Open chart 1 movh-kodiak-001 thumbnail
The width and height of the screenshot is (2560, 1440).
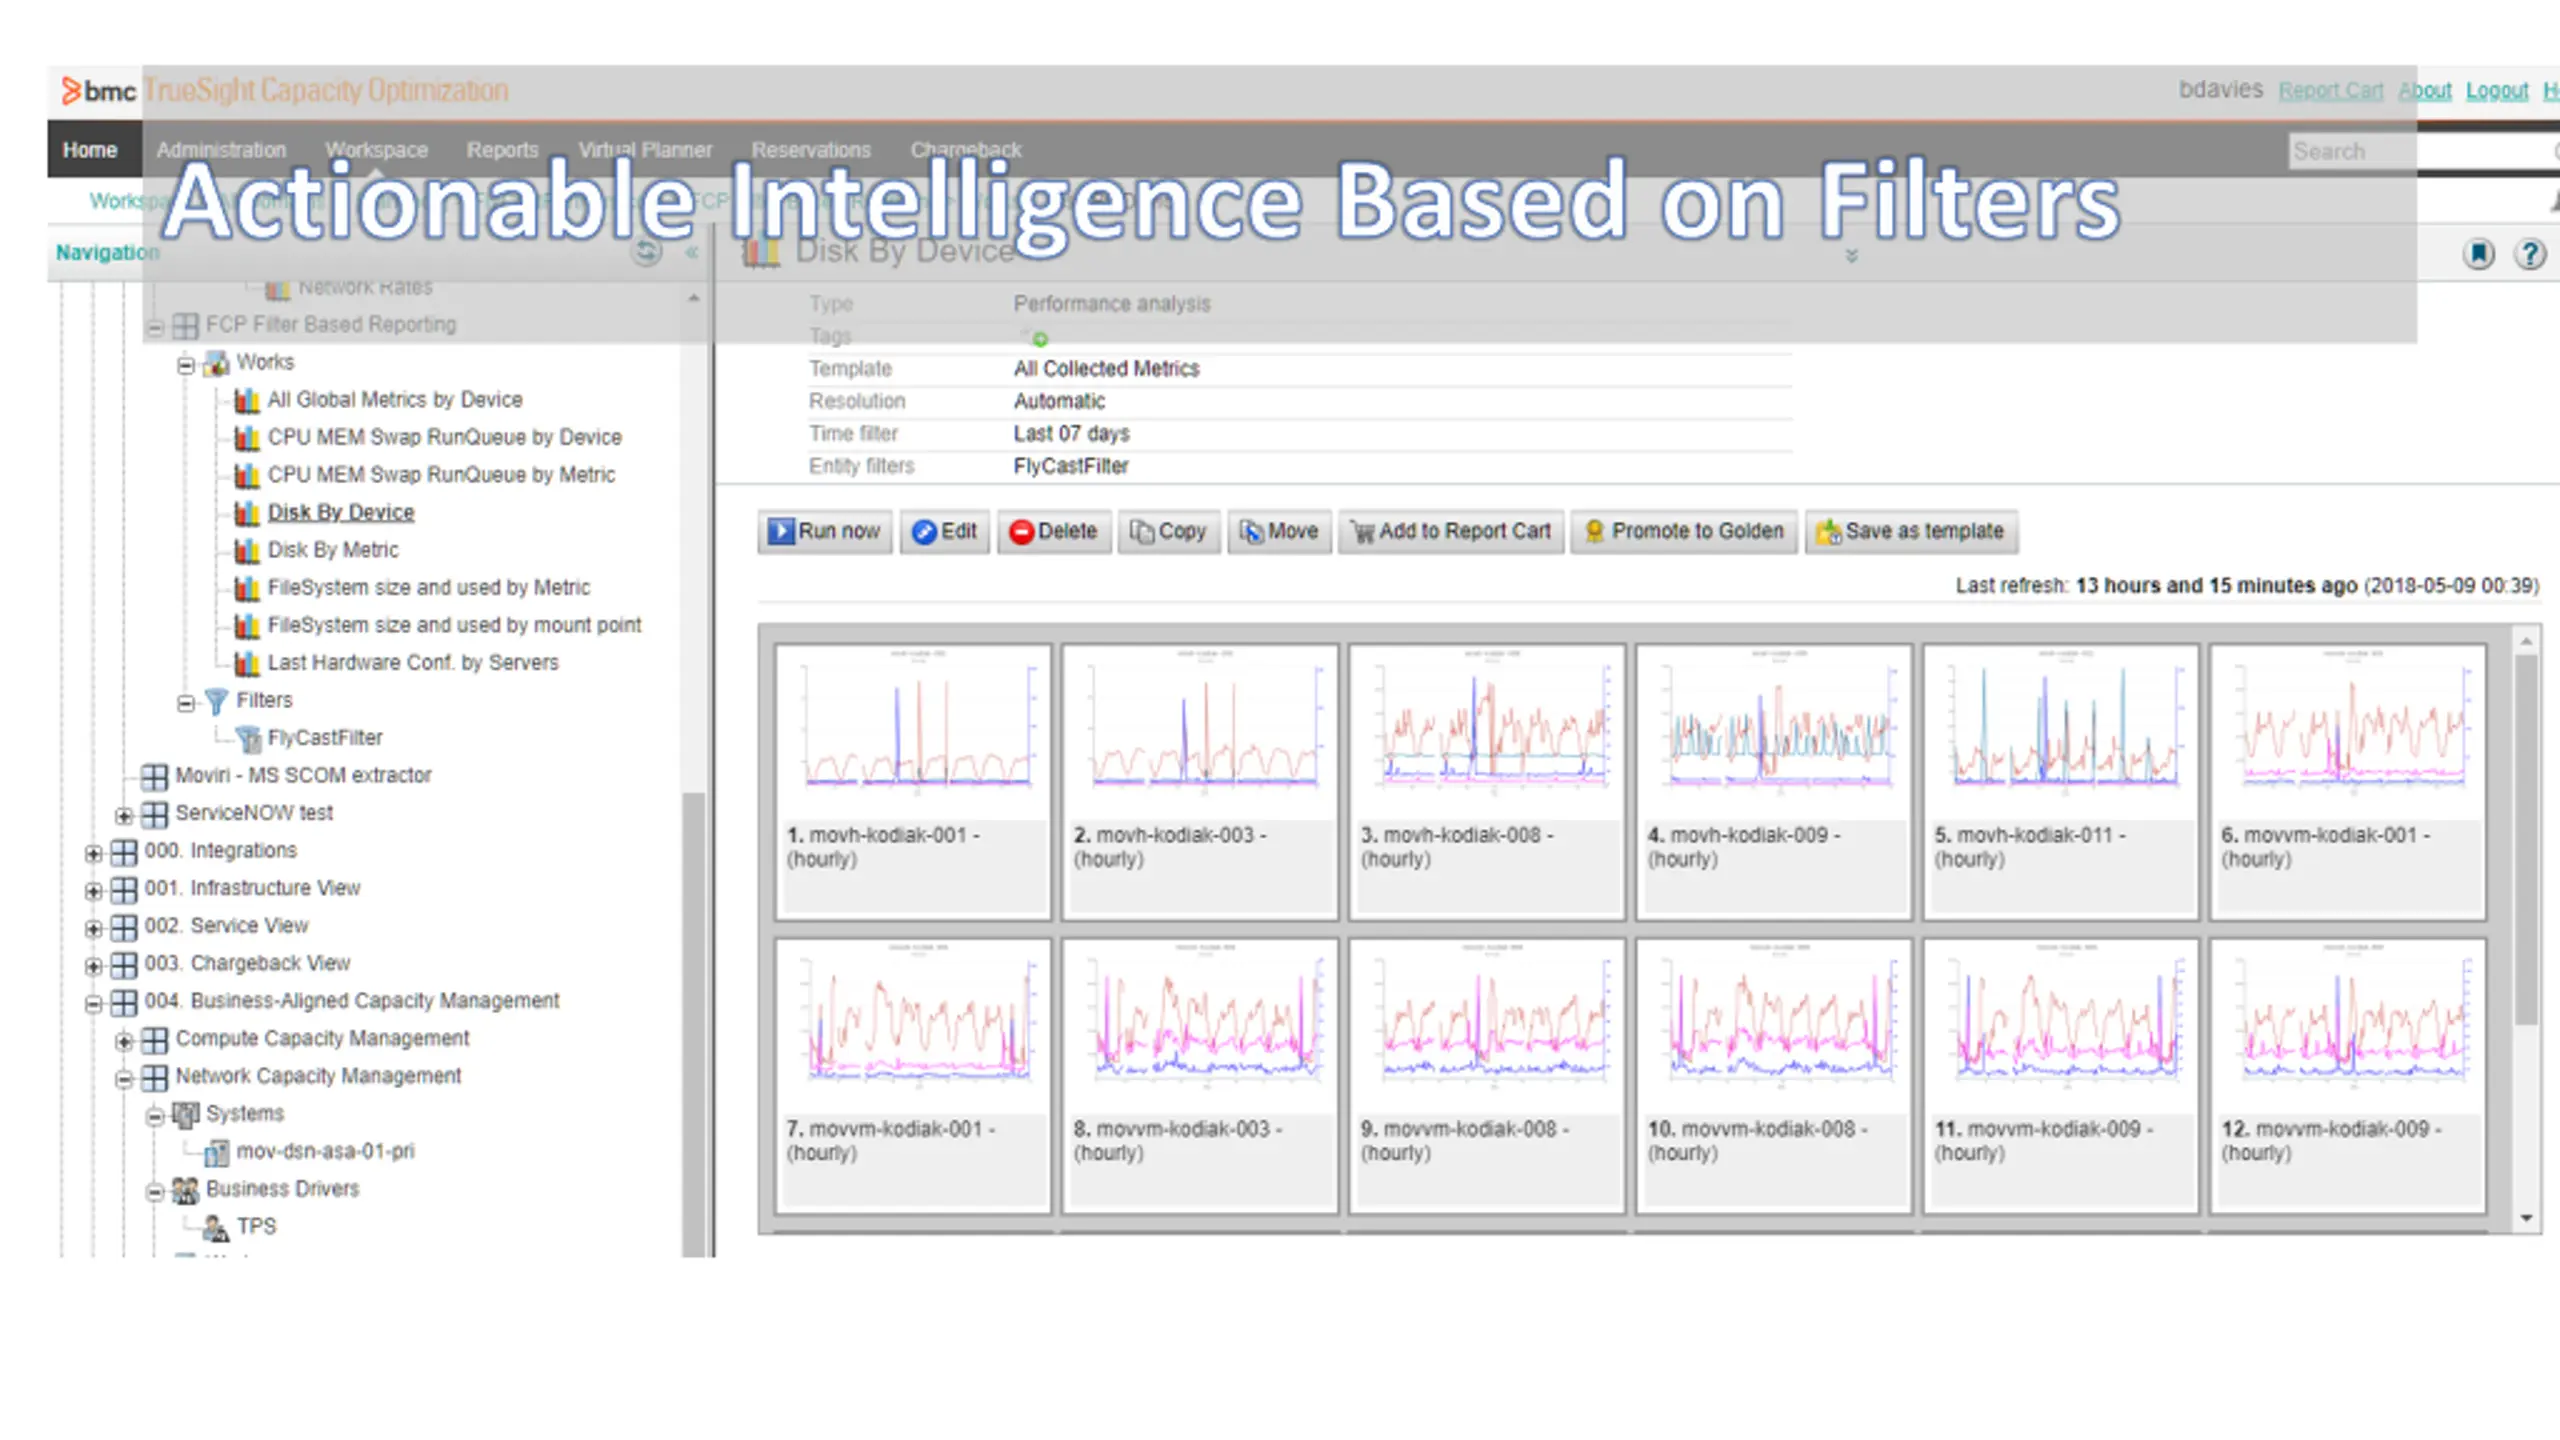pyautogui.click(x=913, y=781)
